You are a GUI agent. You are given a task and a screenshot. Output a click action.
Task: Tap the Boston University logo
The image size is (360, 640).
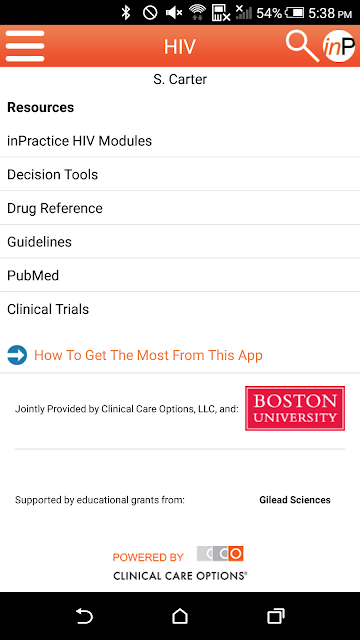click(295, 408)
